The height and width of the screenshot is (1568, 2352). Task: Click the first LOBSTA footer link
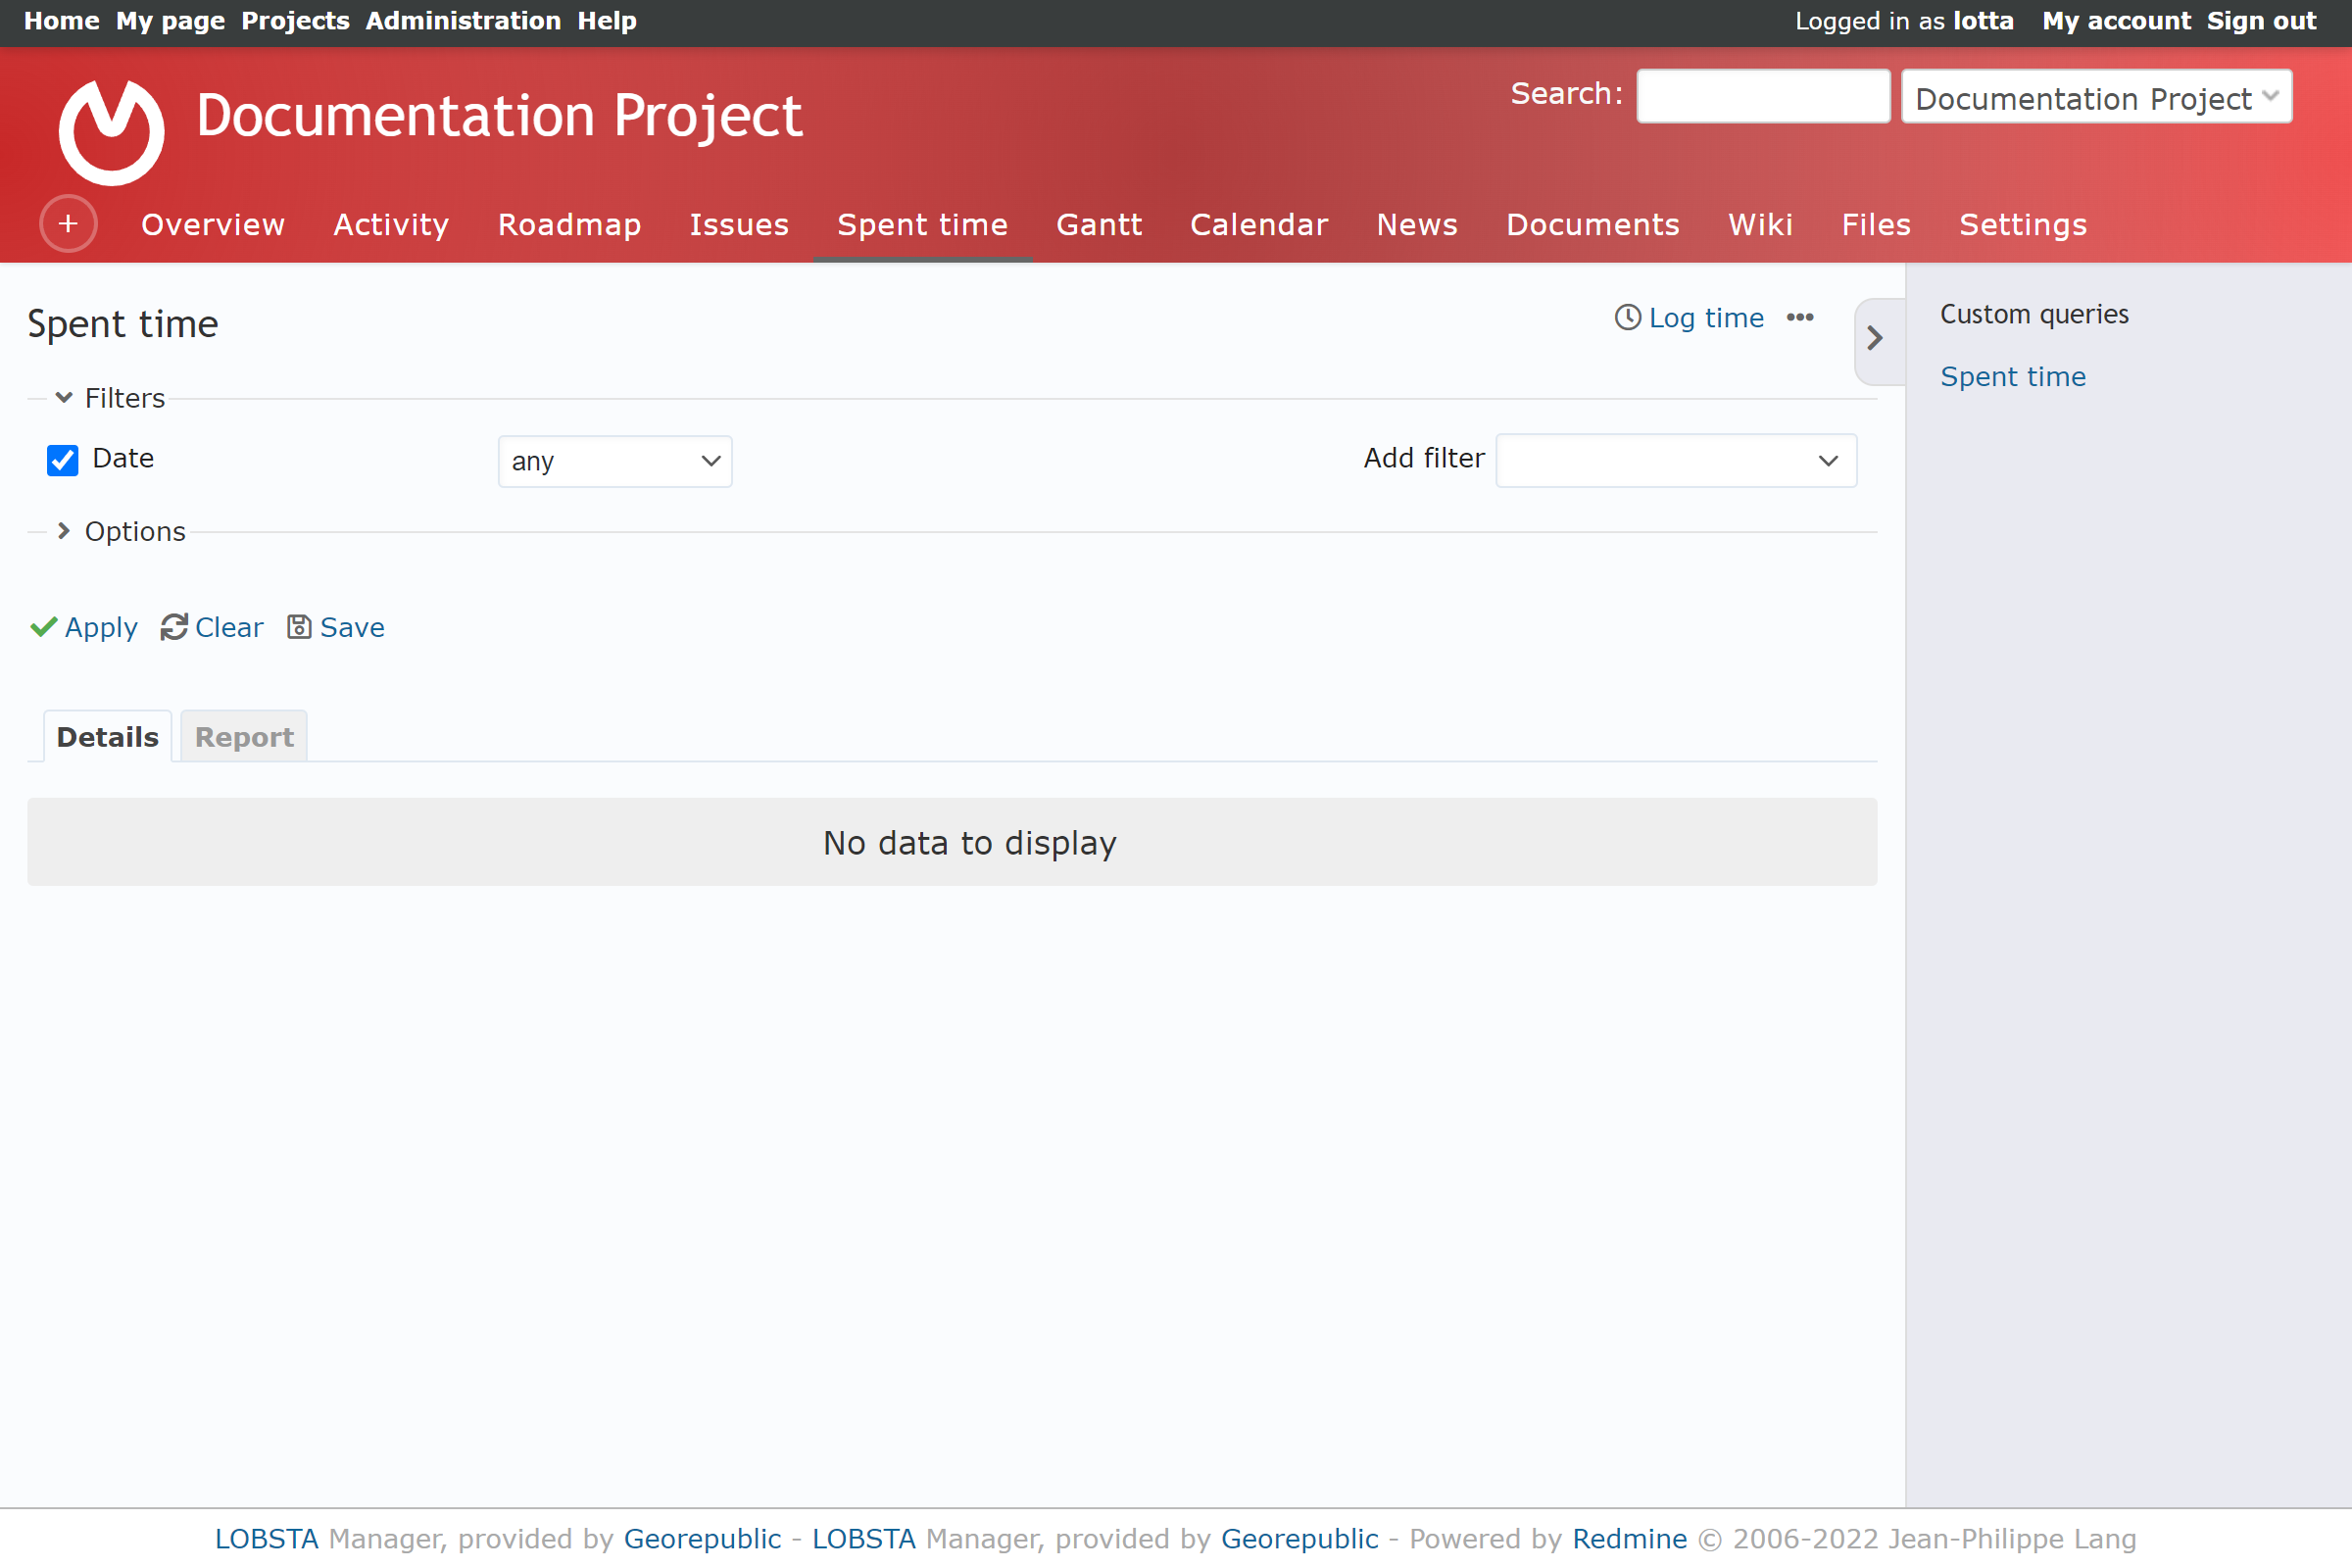click(267, 1538)
